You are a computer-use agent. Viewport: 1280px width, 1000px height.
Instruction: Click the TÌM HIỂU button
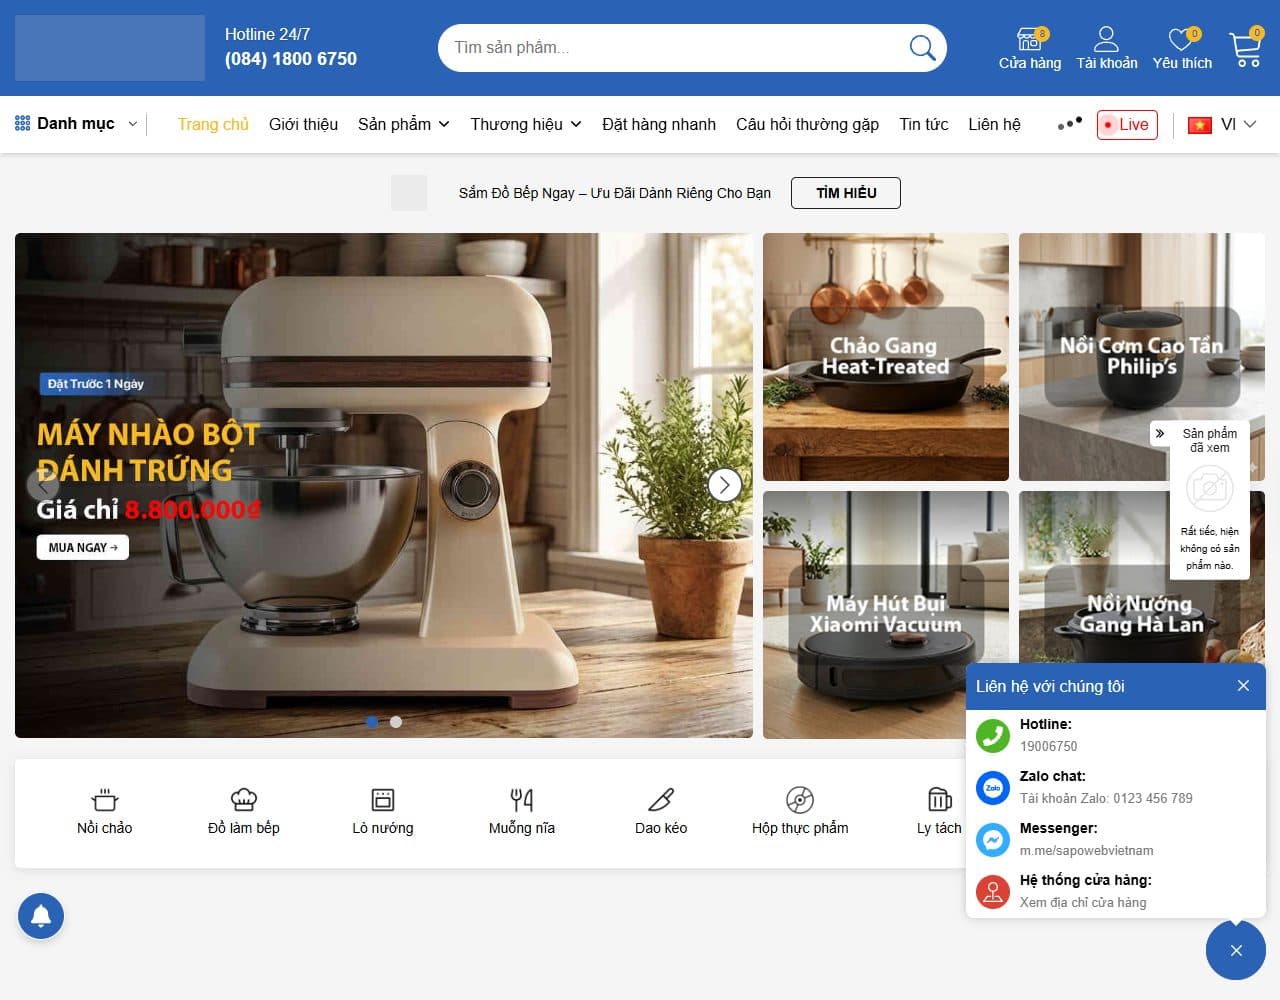tap(846, 193)
